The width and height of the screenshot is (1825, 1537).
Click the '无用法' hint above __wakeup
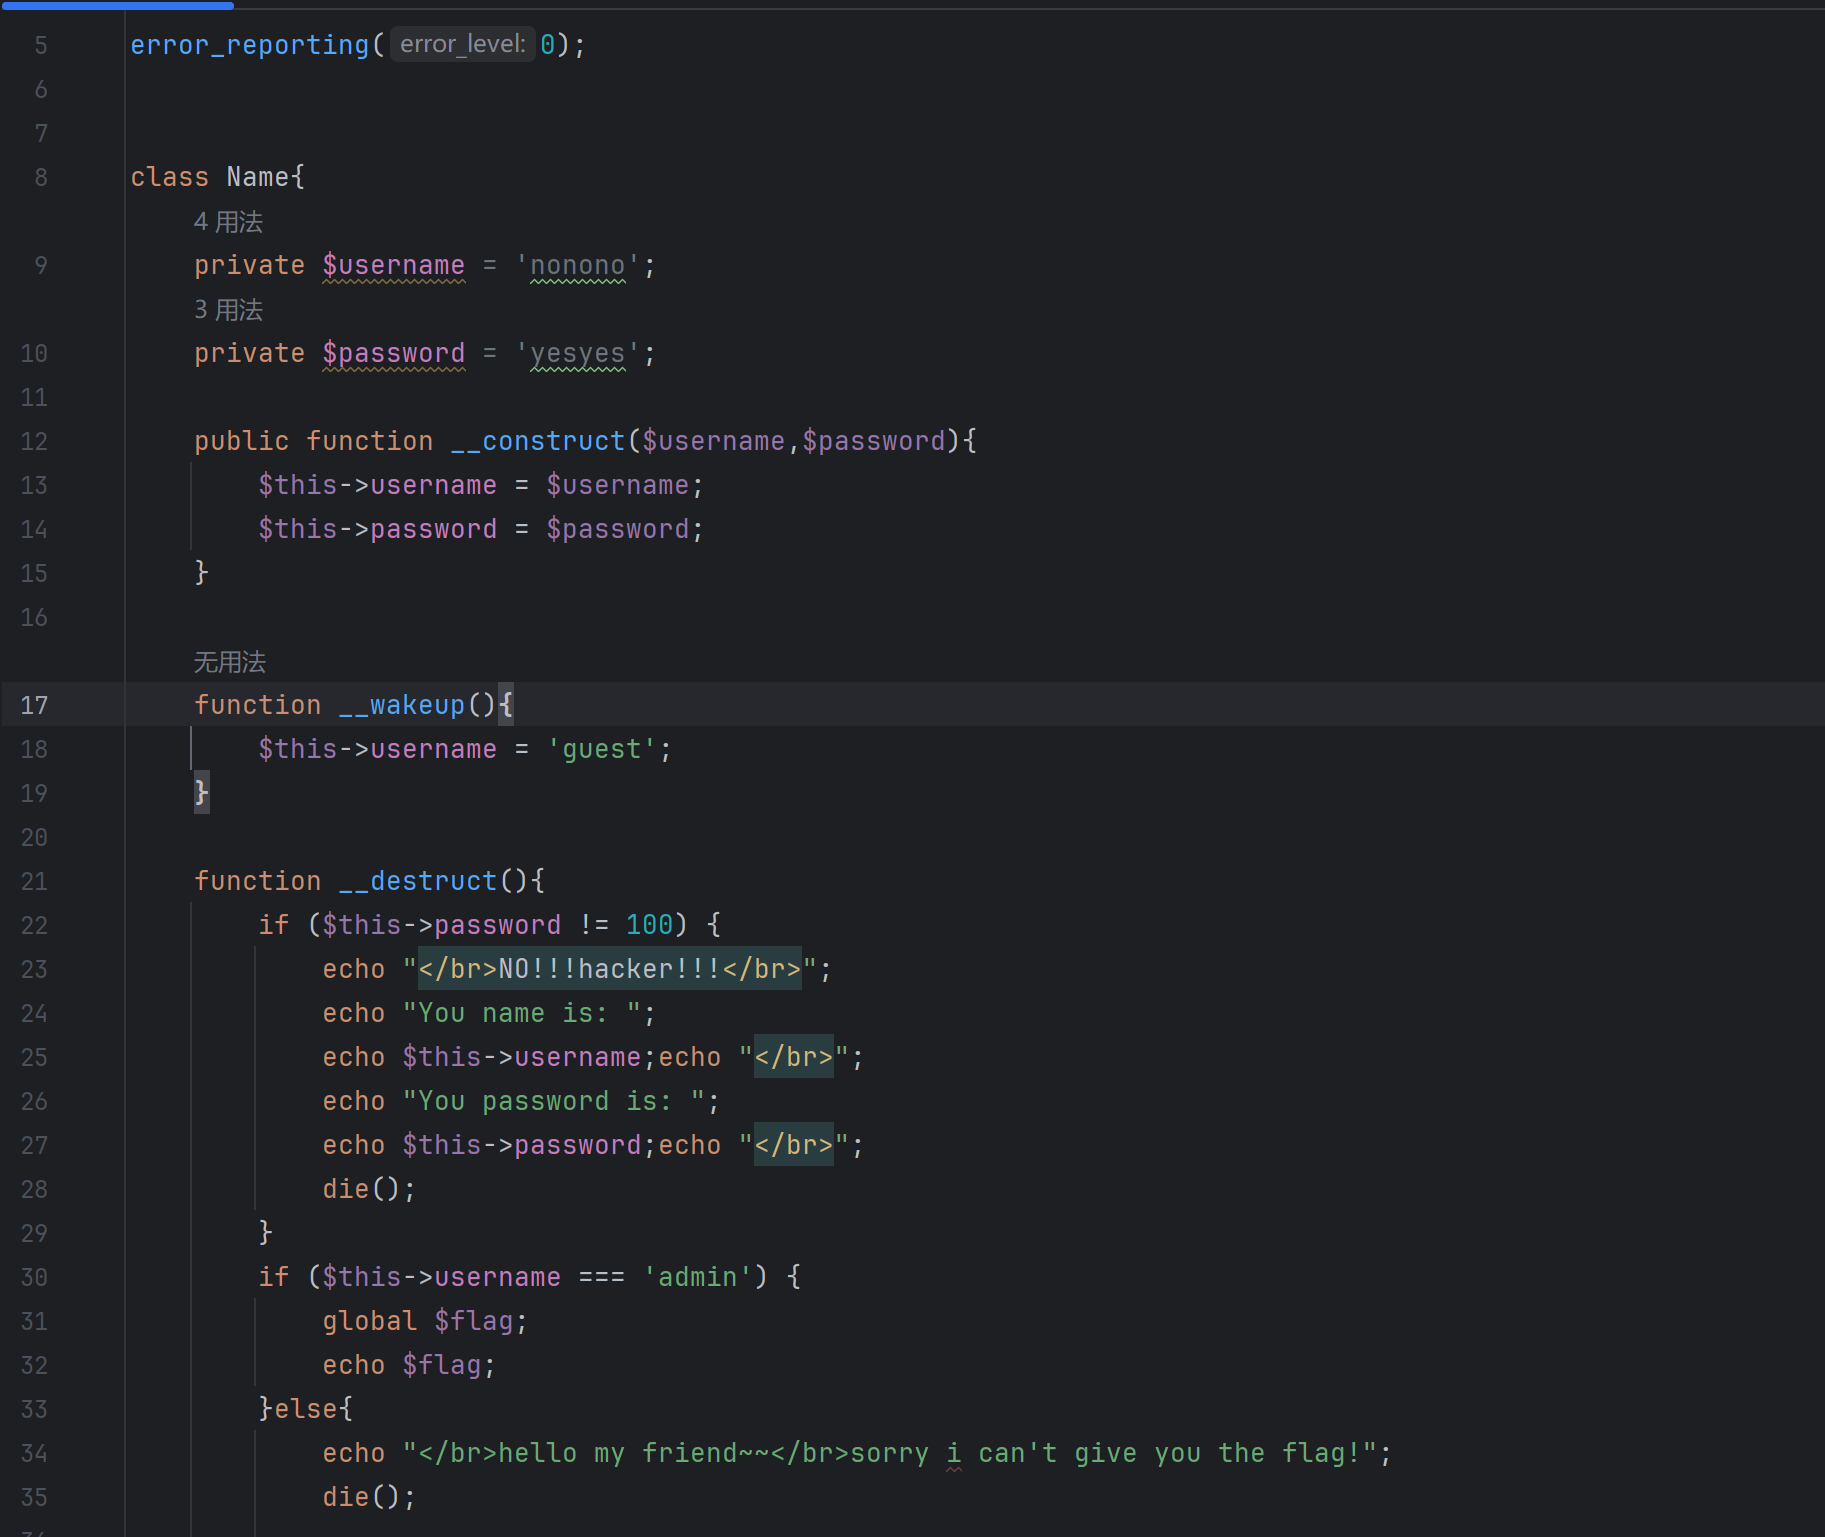(229, 662)
